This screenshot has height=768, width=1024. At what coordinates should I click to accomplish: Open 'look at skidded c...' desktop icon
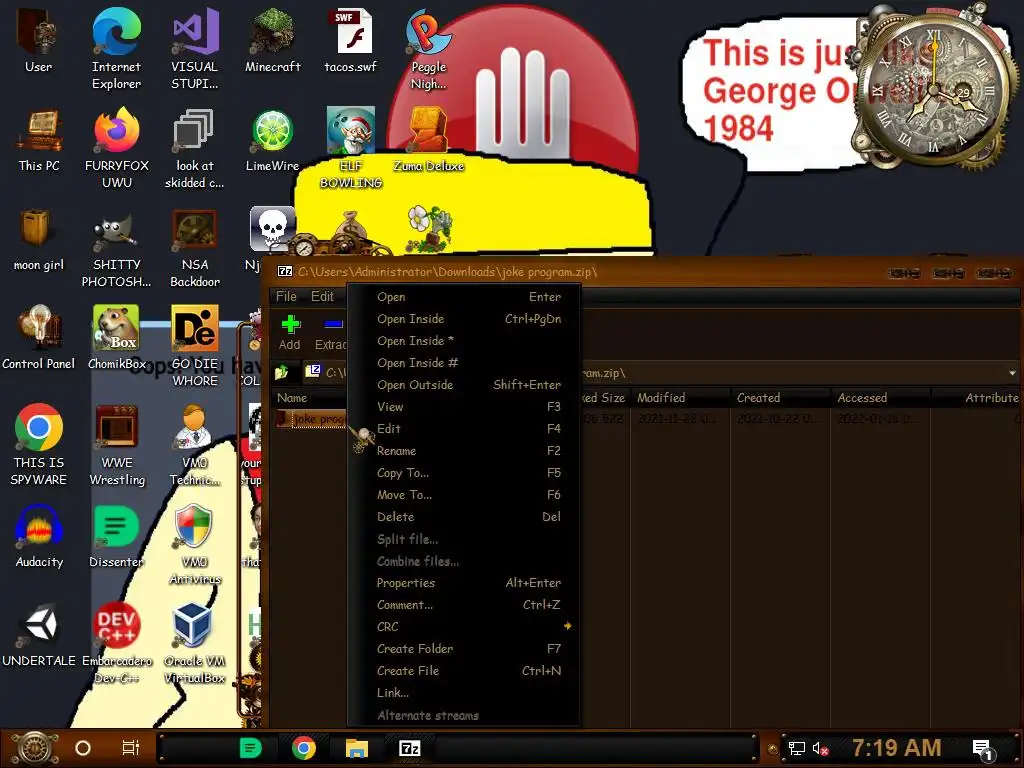(195, 148)
